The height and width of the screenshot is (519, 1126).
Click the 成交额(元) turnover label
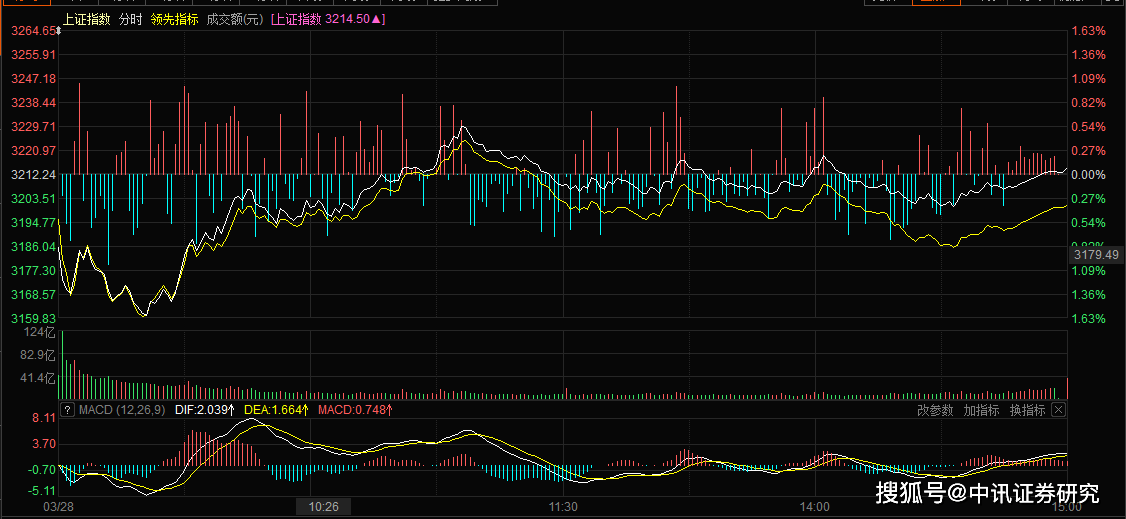pyautogui.click(x=235, y=19)
